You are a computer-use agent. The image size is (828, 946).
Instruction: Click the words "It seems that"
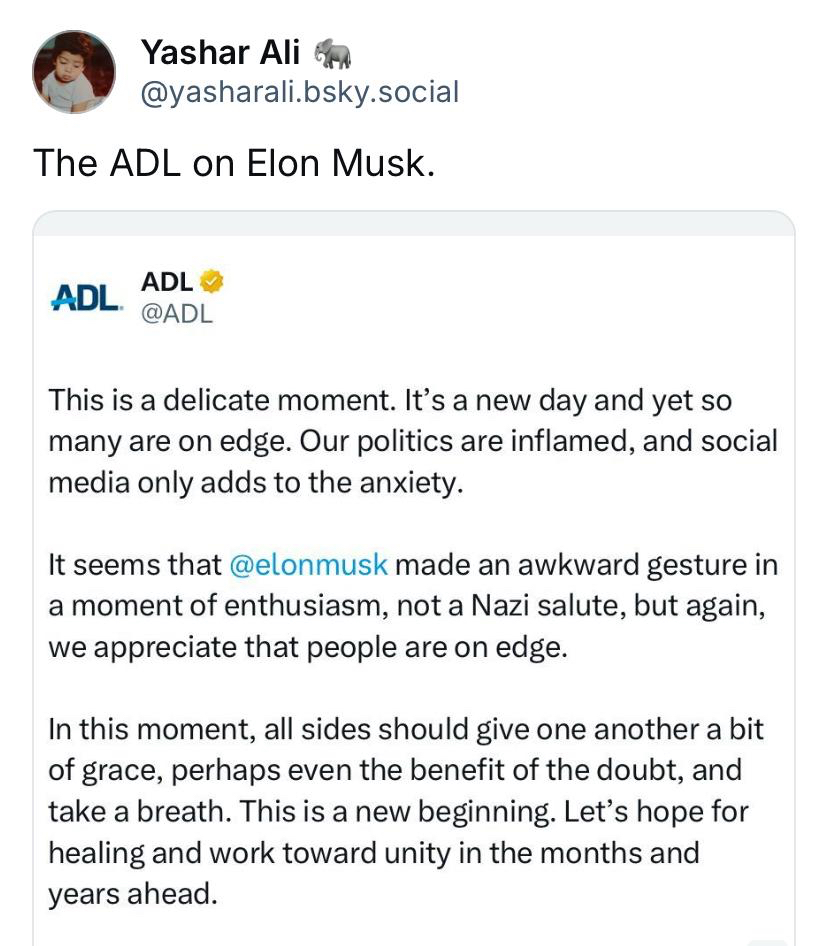134,564
